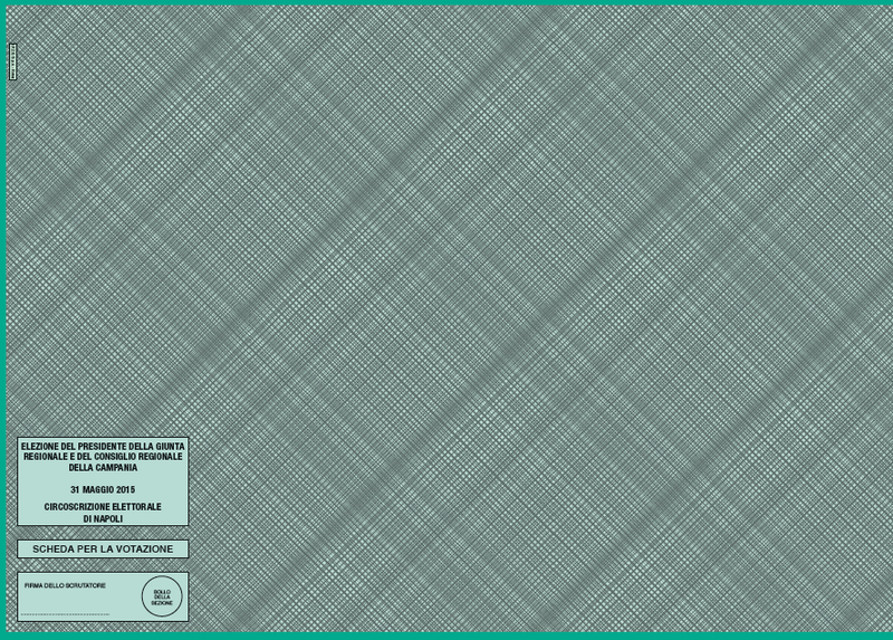Click the small vertical label near top-left

[12, 61]
